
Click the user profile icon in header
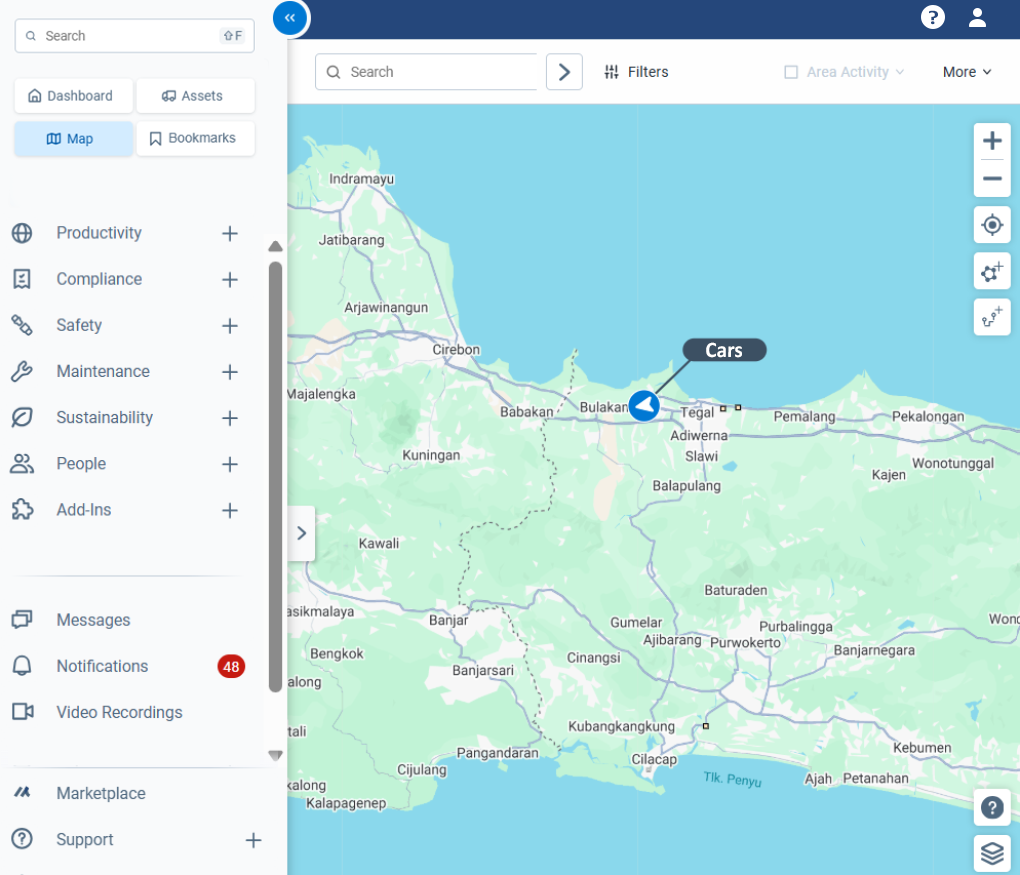click(977, 17)
